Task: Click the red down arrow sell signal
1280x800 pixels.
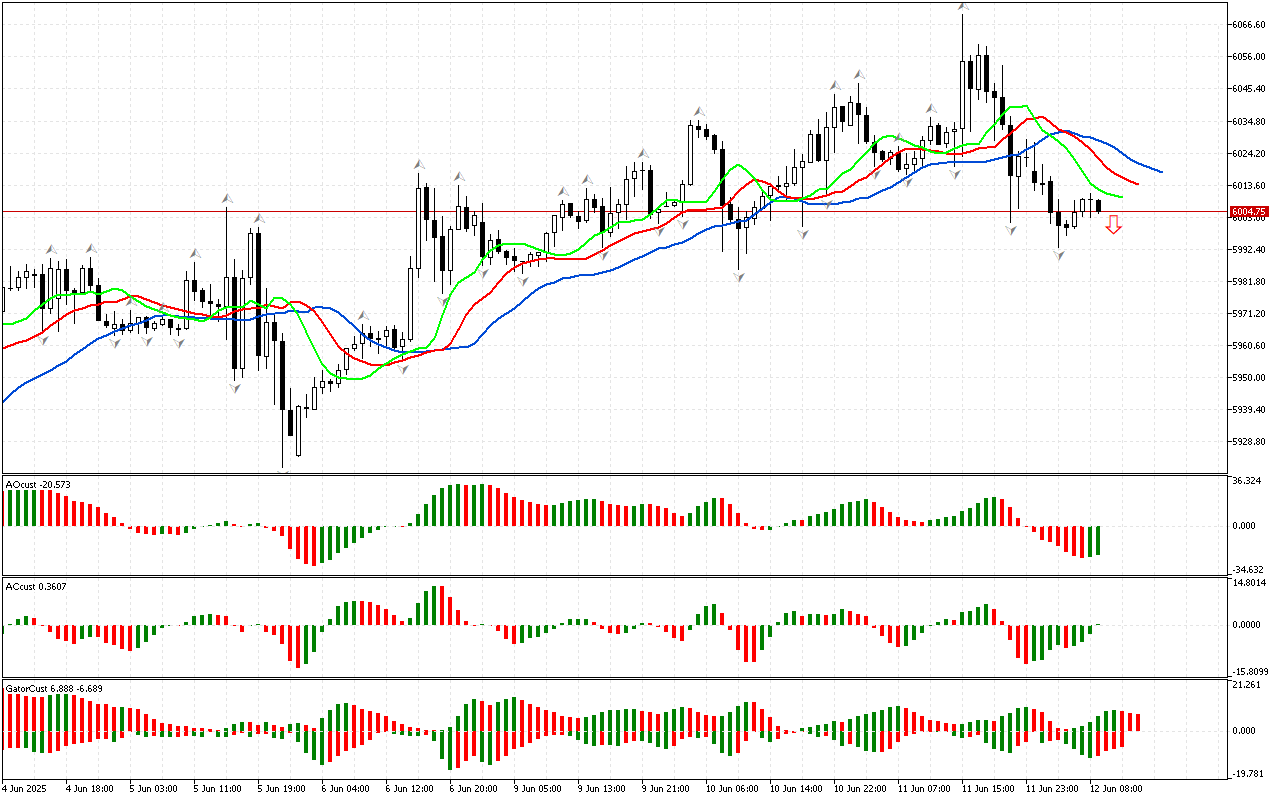Action: [x=1113, y=225]
